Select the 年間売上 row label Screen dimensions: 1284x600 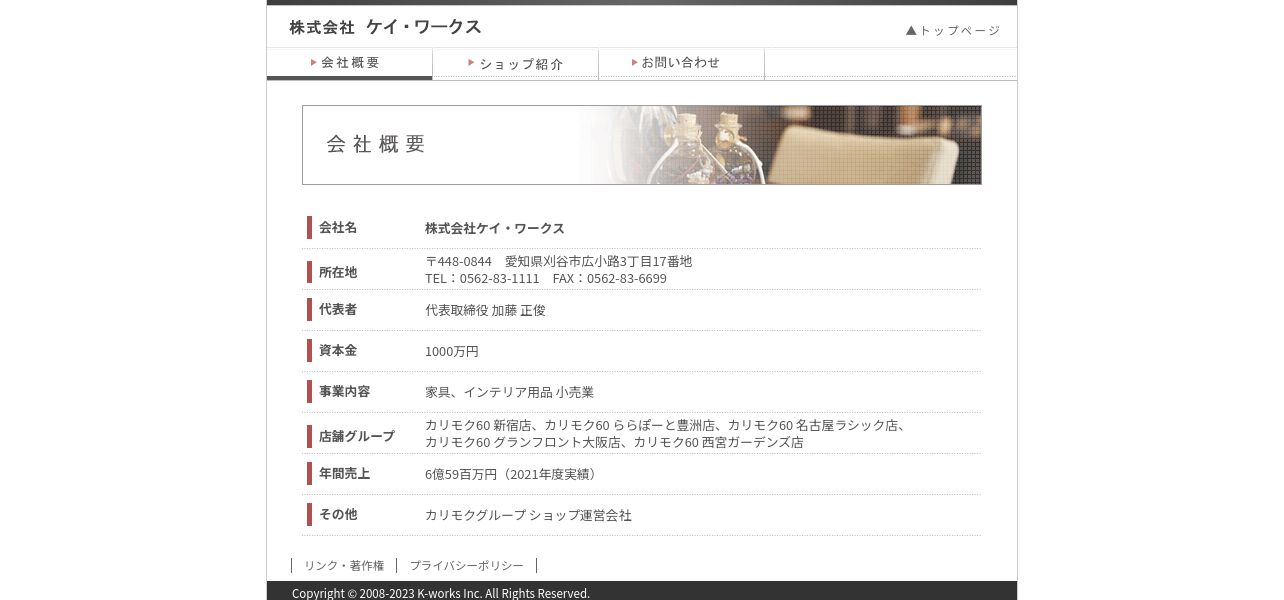point(344,473)
